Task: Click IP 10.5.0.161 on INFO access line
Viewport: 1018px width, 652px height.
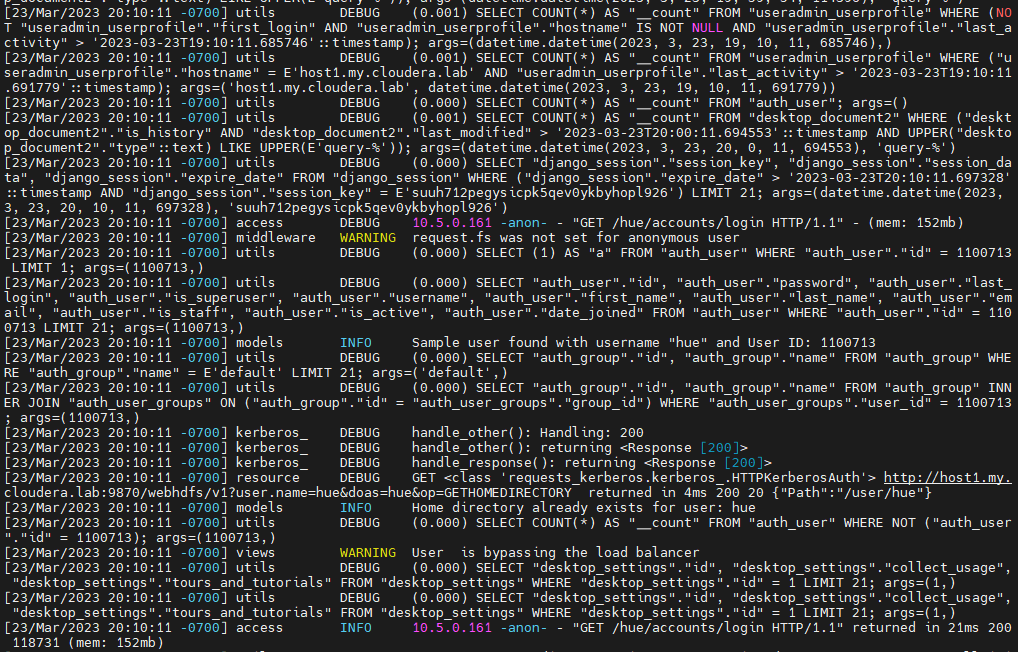Action: (452, 628)
